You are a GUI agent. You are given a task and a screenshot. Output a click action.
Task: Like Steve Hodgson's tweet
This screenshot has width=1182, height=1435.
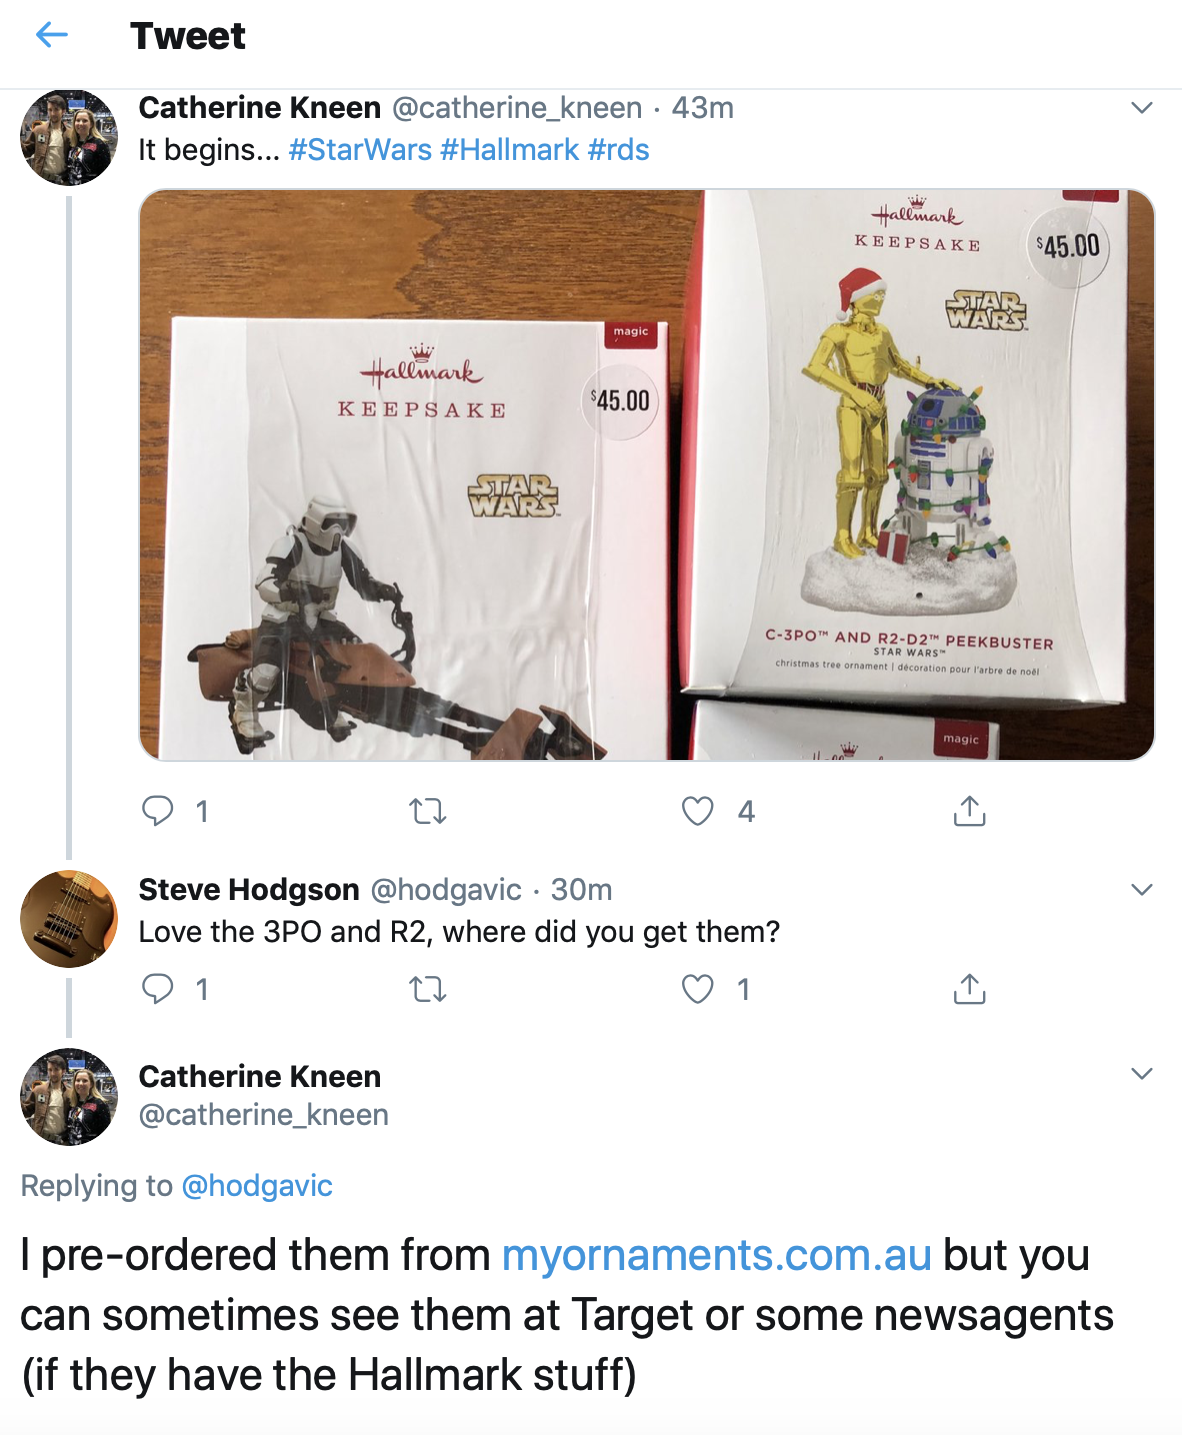point(698,989)
